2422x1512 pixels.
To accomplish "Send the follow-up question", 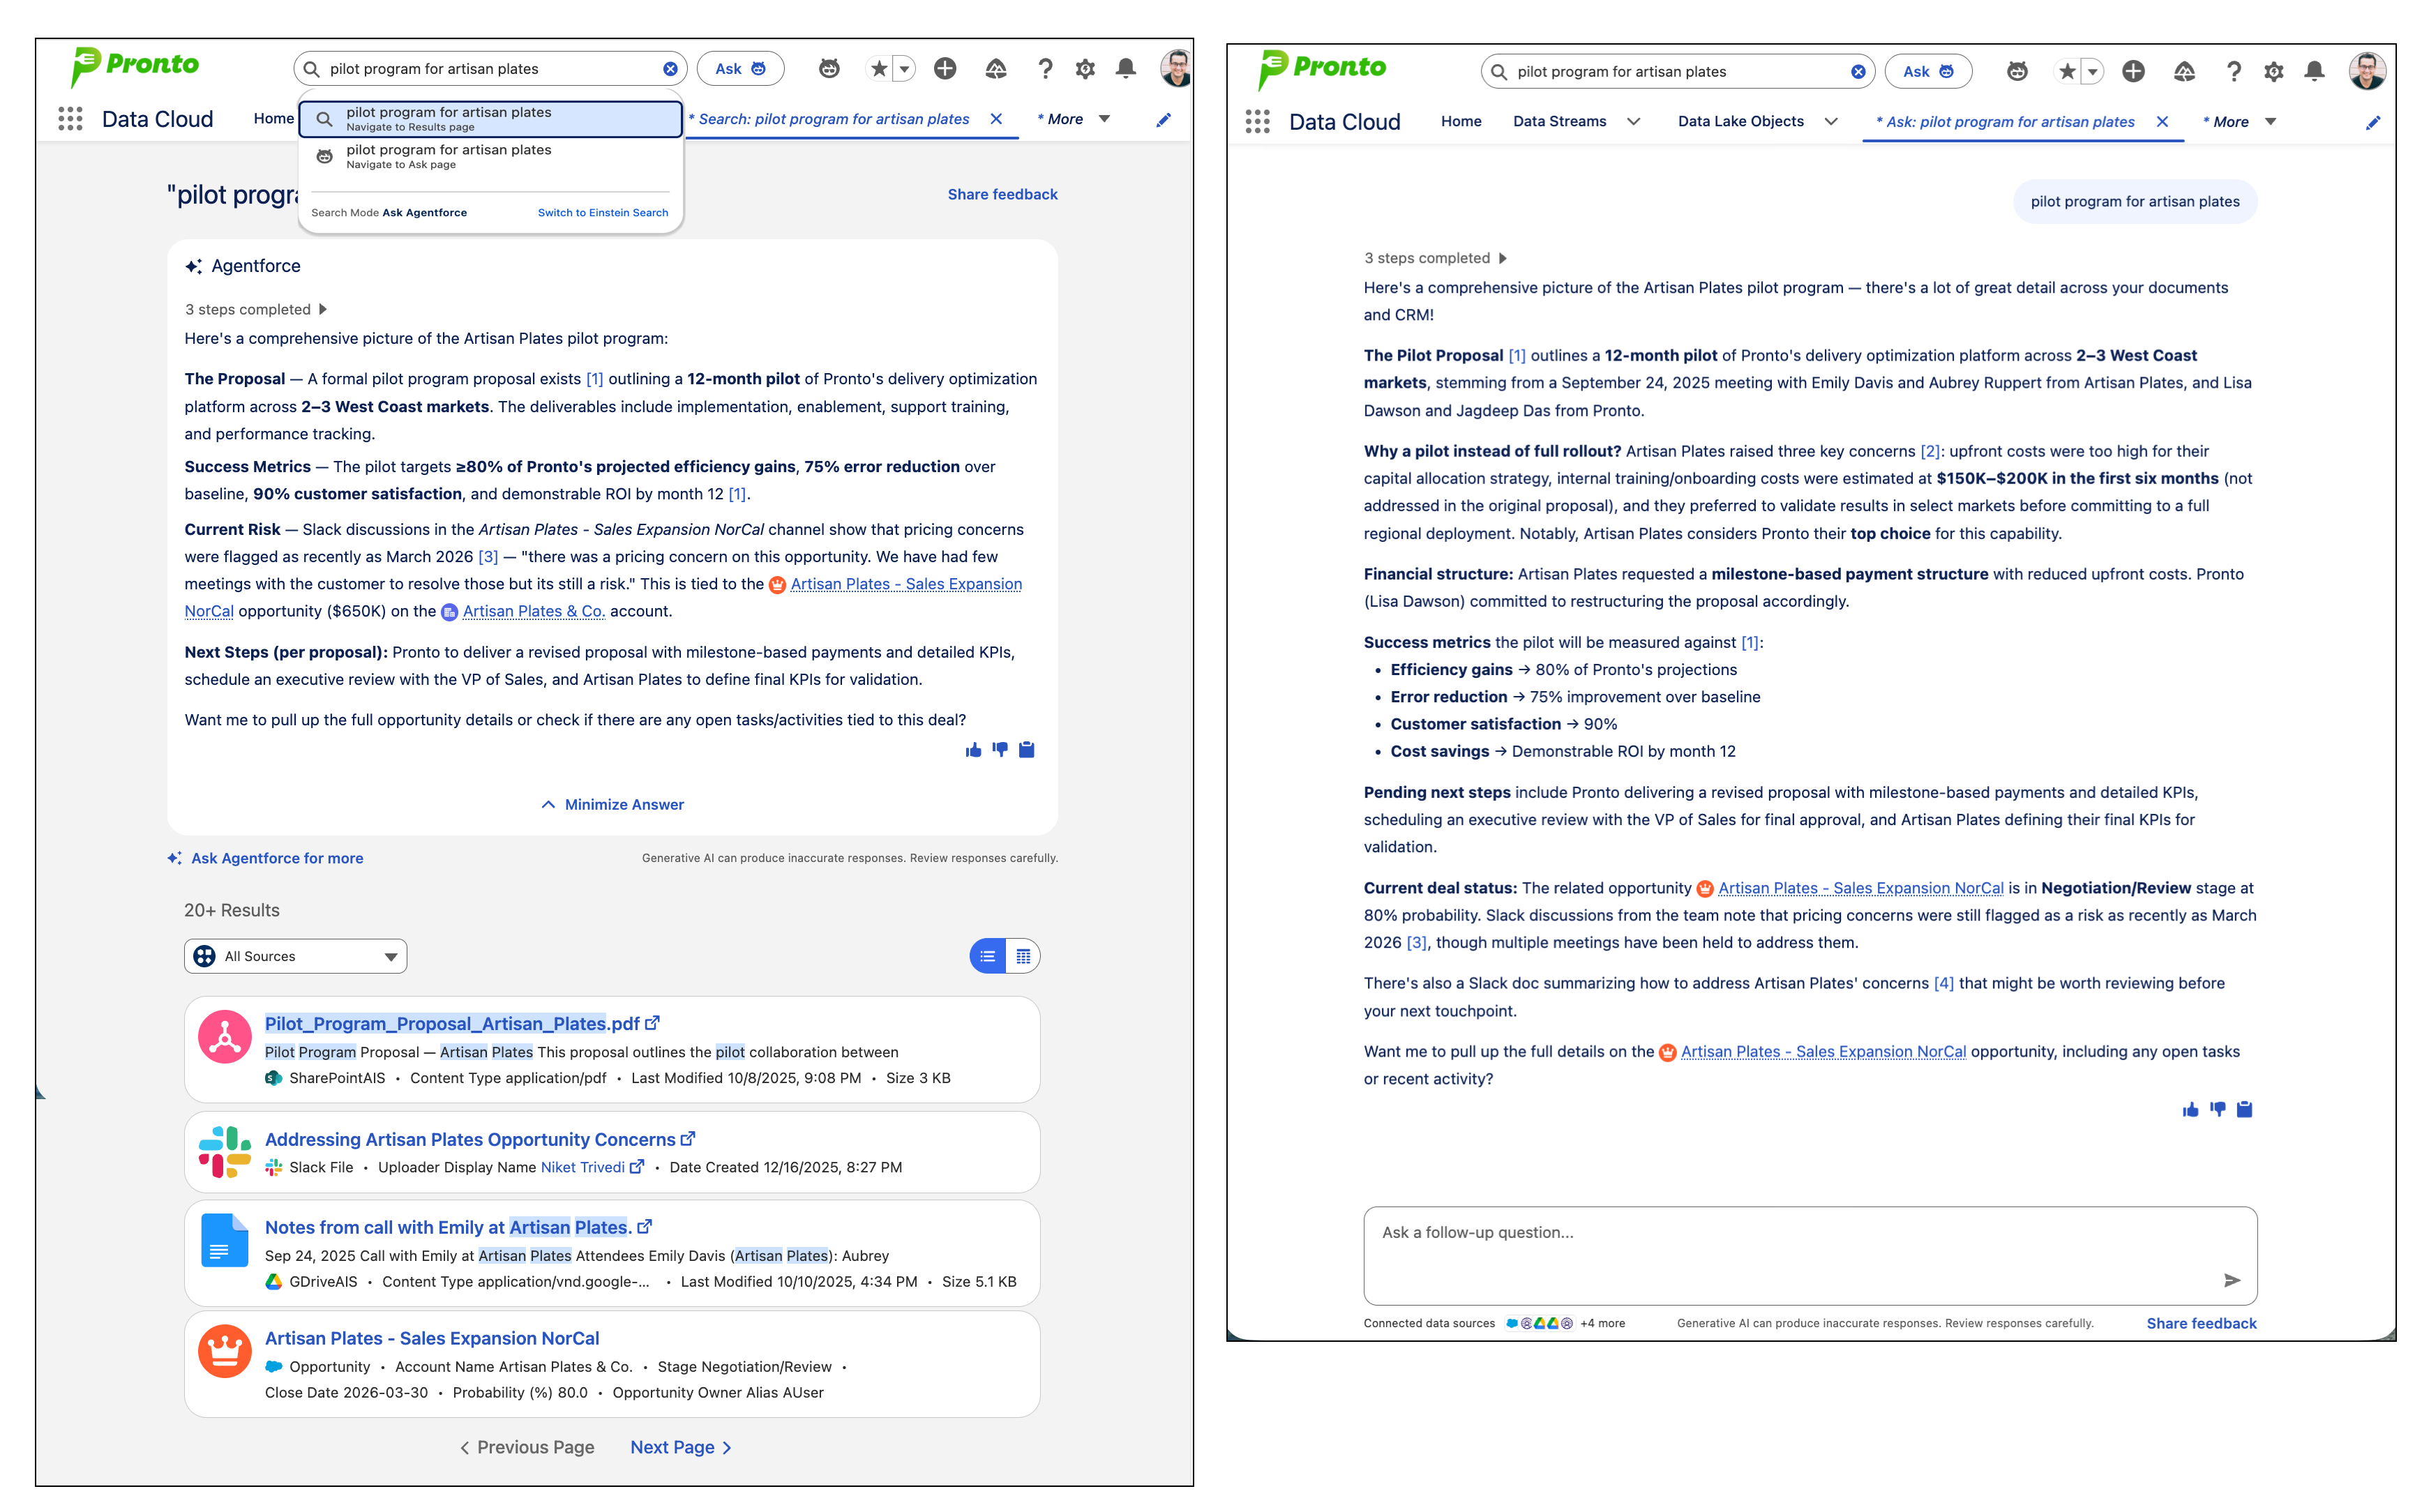I will [2231, 1280].
